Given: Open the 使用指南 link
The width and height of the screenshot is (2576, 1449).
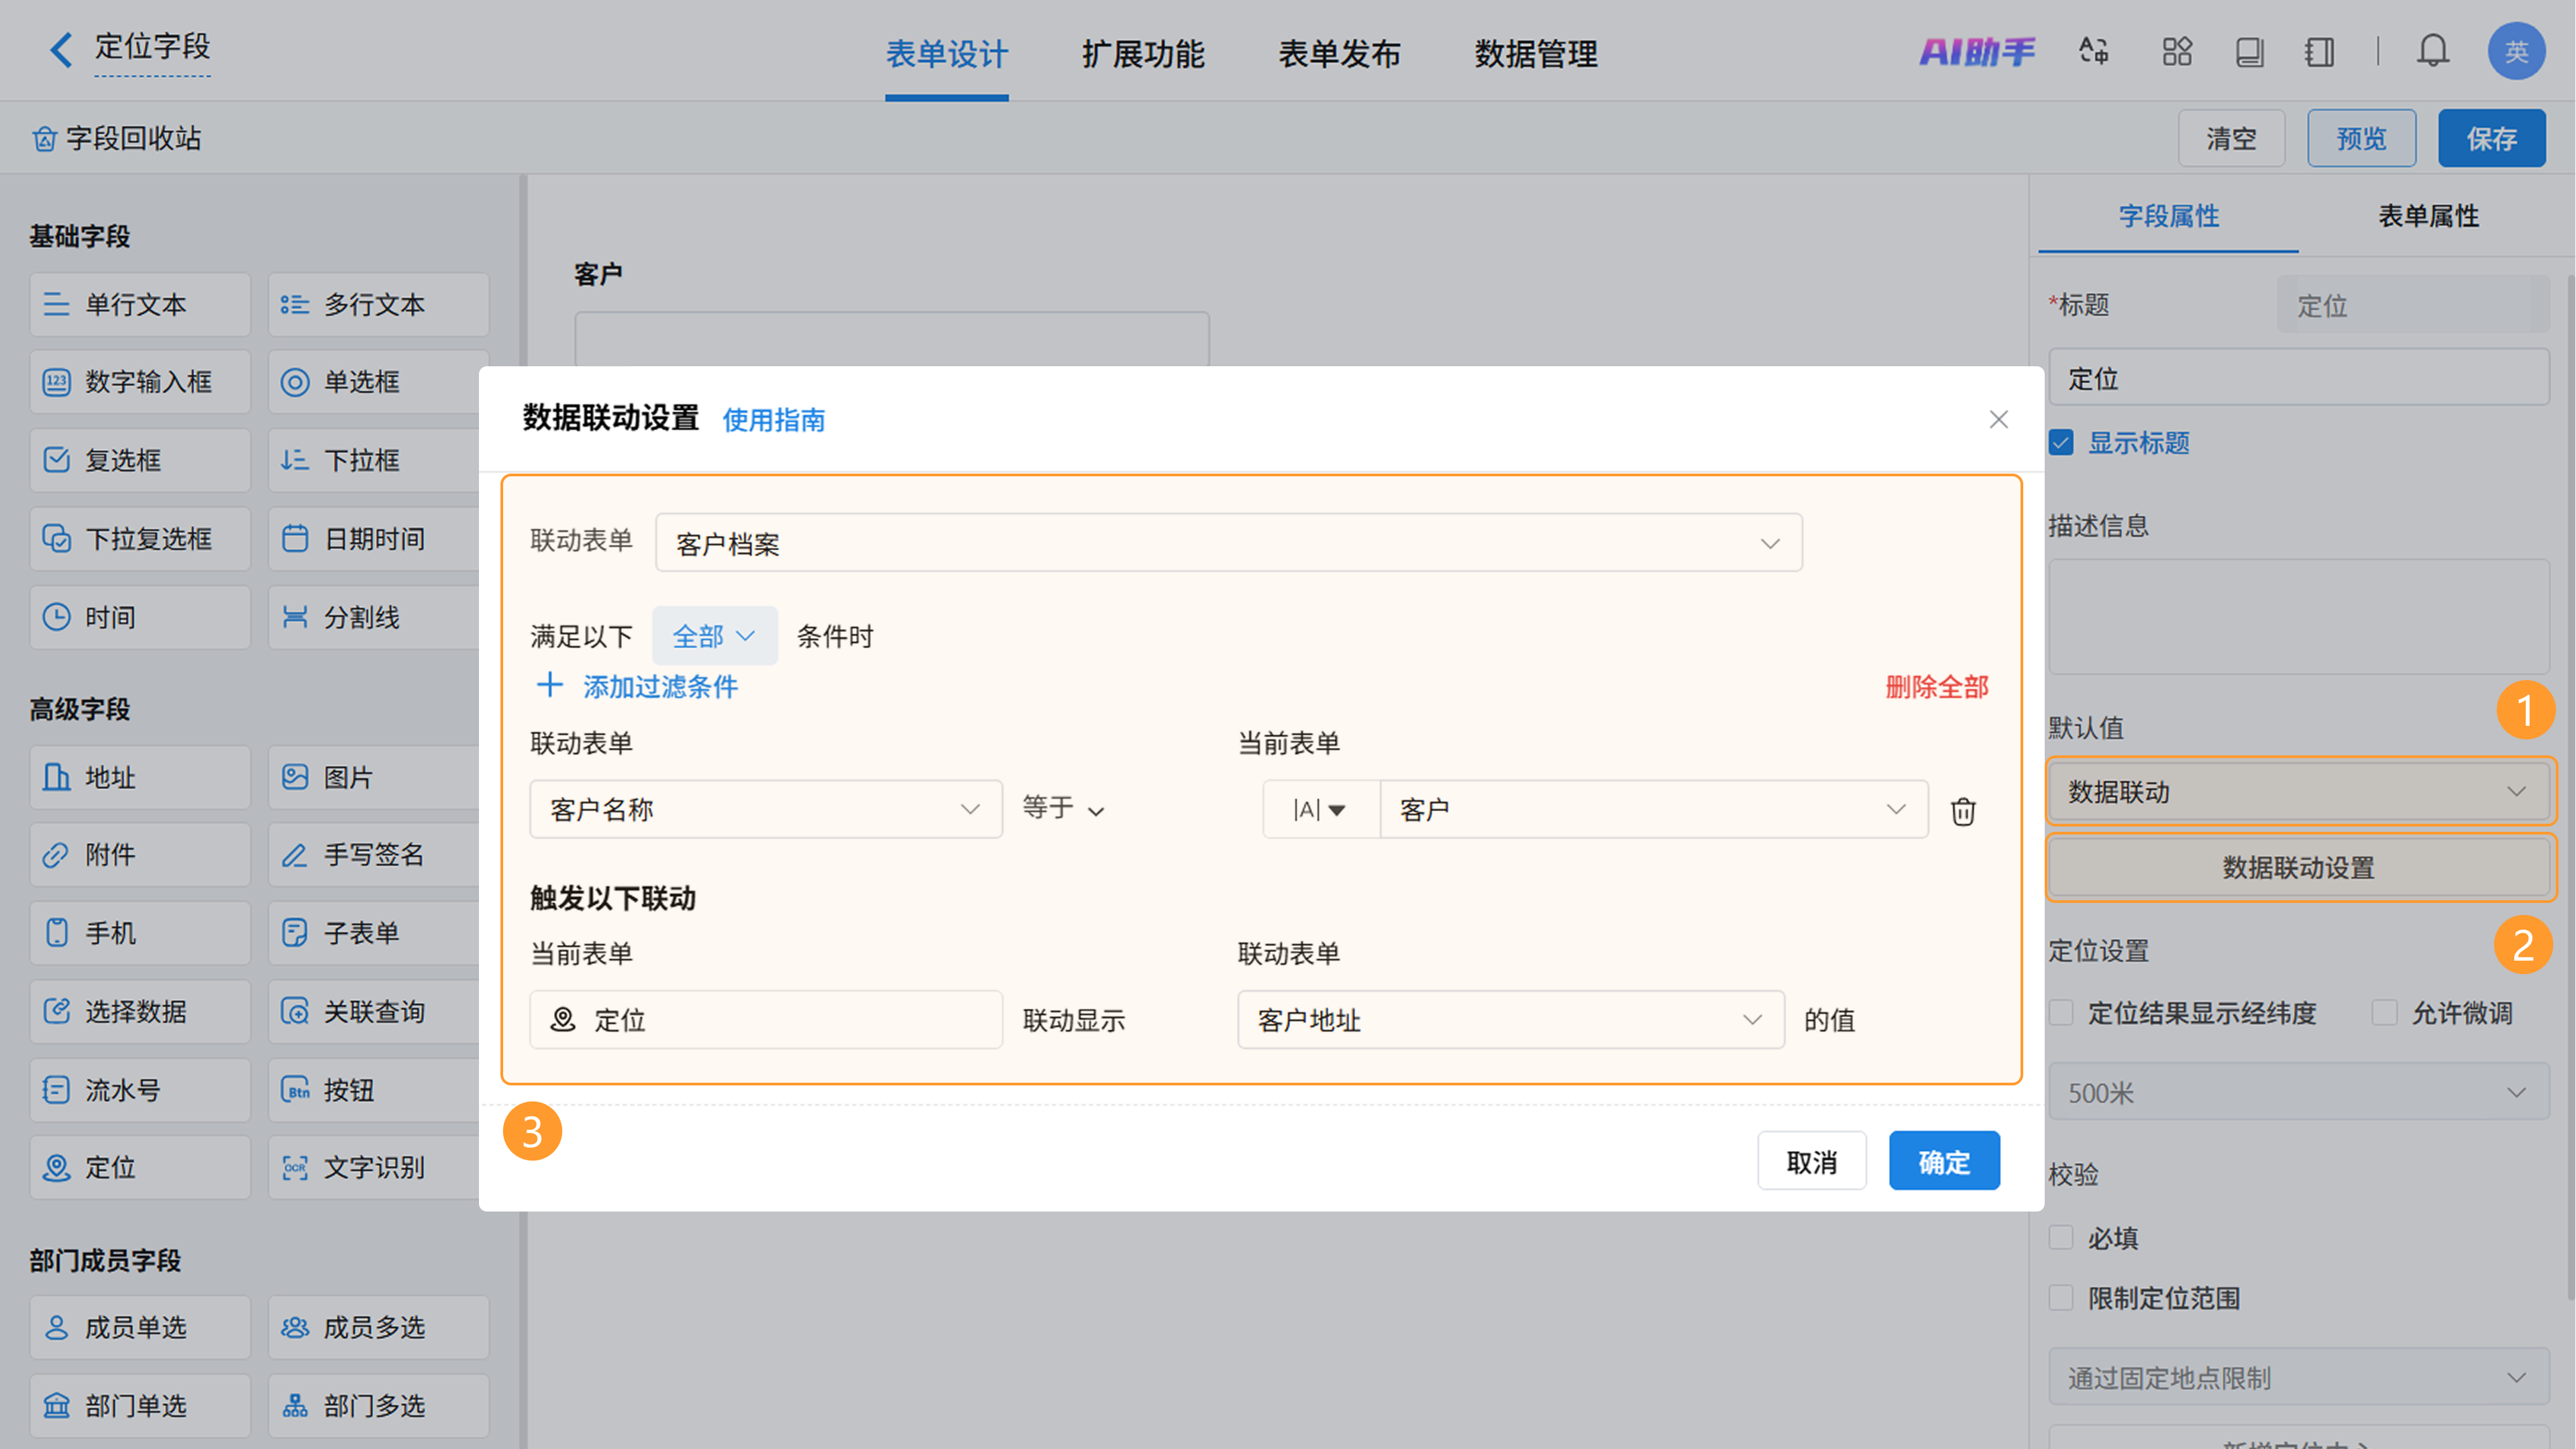Looking at the screenshot, I should click(x=774, y=420).
